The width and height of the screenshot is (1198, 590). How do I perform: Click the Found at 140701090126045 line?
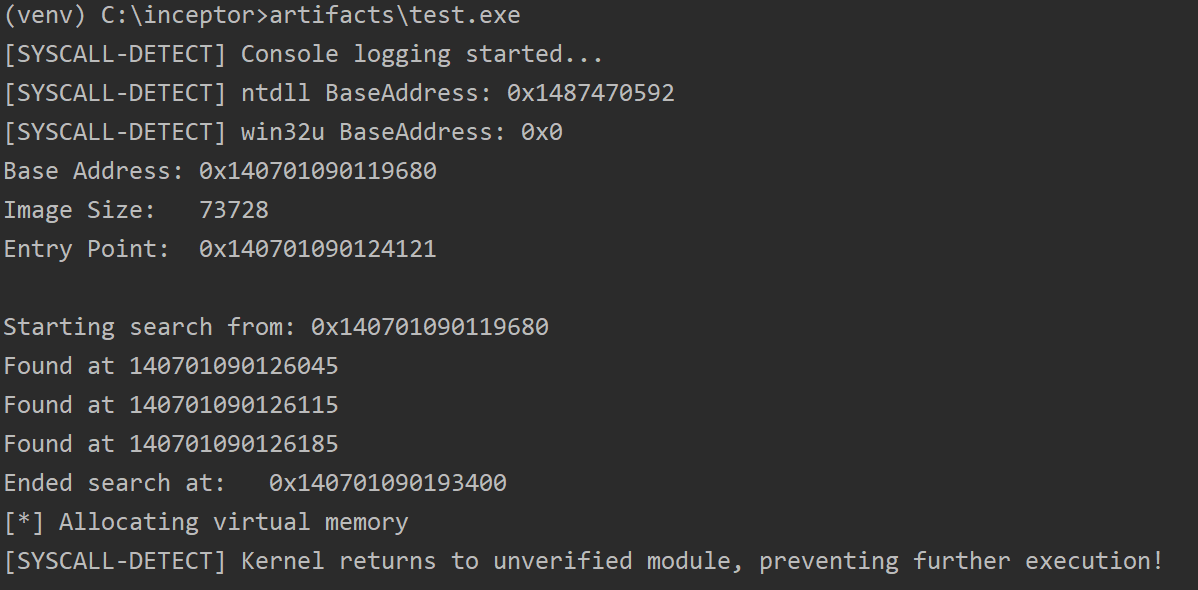coord(171,366)
